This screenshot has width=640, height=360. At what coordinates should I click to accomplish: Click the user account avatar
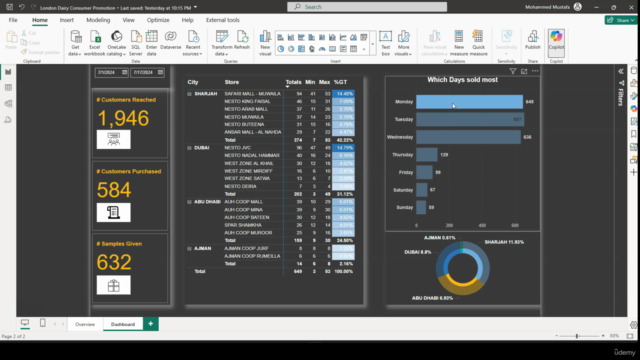(x=578, y=7)
